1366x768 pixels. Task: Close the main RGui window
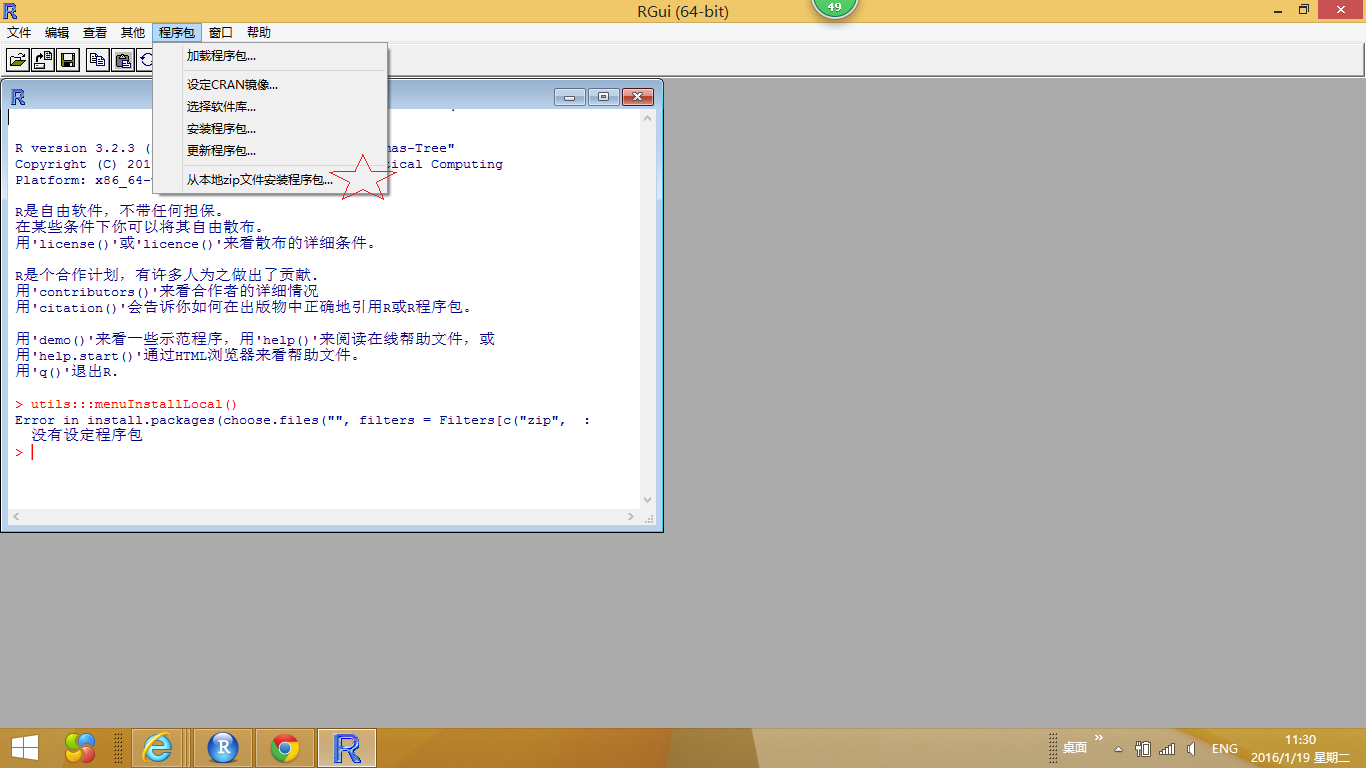point(1341,10)
